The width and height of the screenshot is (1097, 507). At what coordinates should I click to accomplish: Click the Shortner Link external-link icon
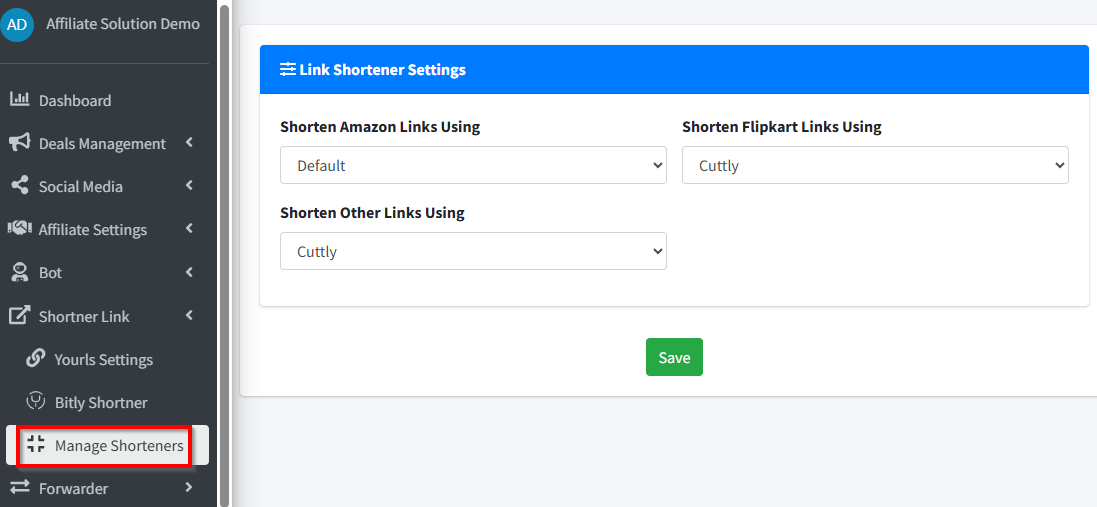(20, 315)
